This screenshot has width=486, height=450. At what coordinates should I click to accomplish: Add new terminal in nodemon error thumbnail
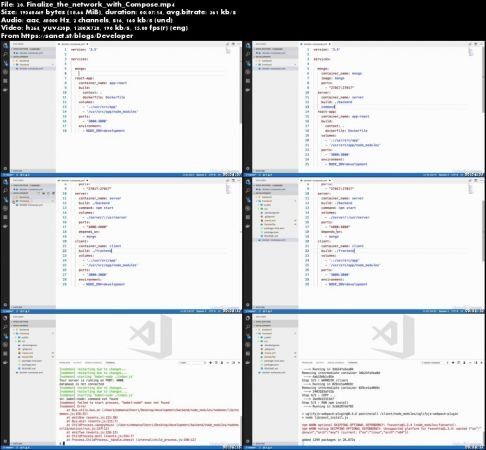(x=210, y=362)
